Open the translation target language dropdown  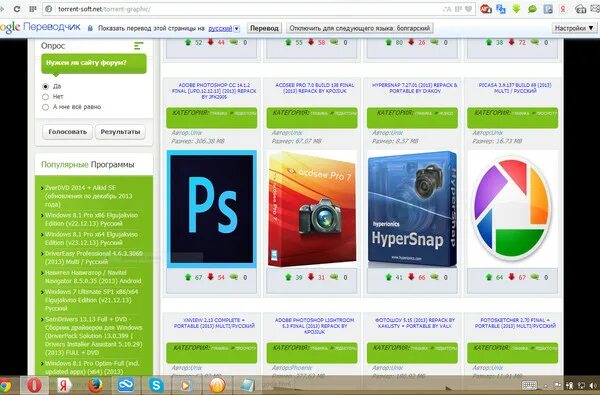click(224, 28)
